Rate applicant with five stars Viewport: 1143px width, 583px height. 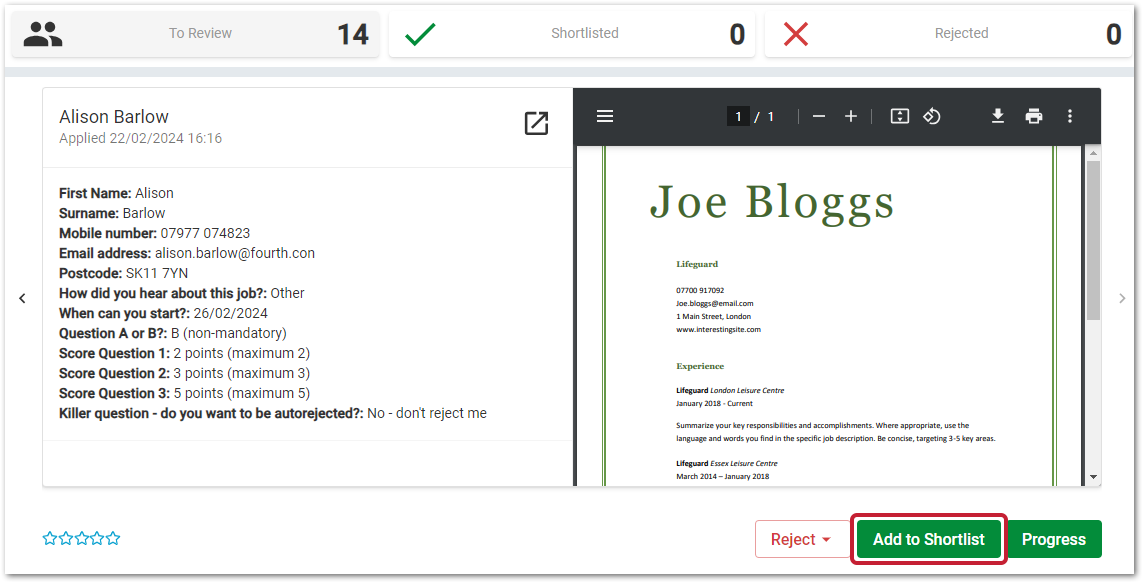point(113,539)
